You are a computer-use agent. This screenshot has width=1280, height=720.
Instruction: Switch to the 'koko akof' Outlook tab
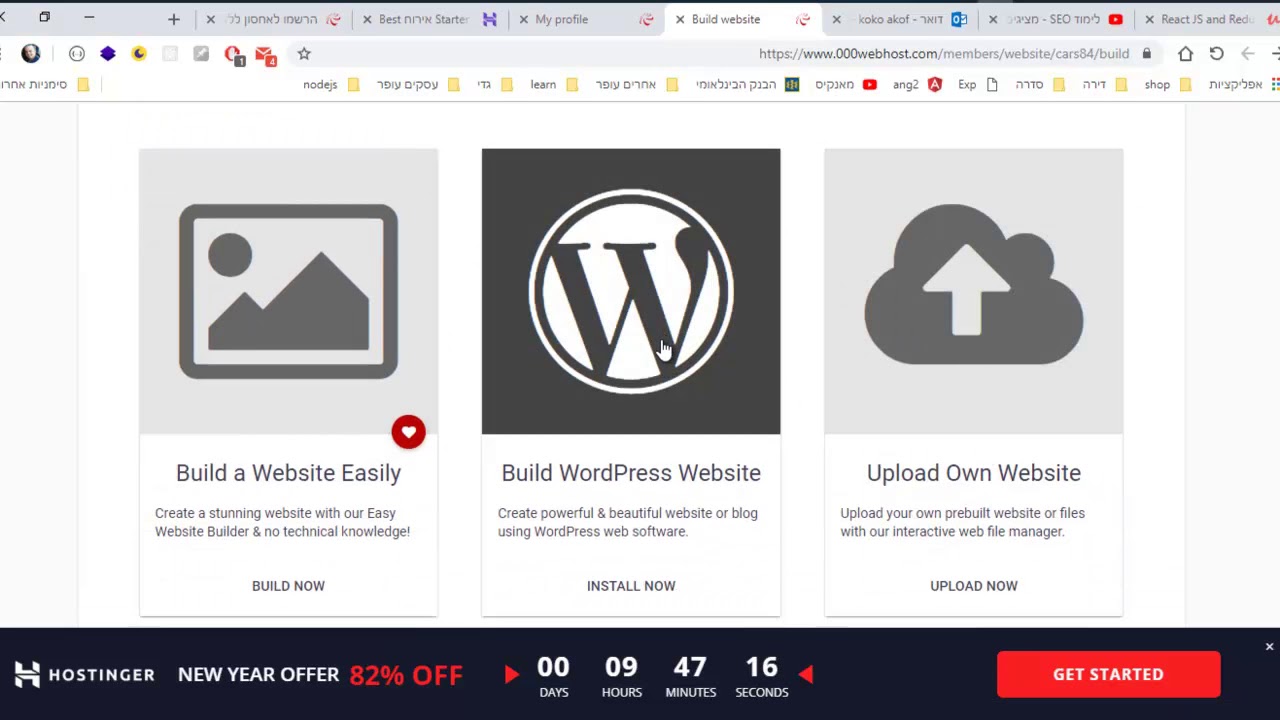(900, 19)
